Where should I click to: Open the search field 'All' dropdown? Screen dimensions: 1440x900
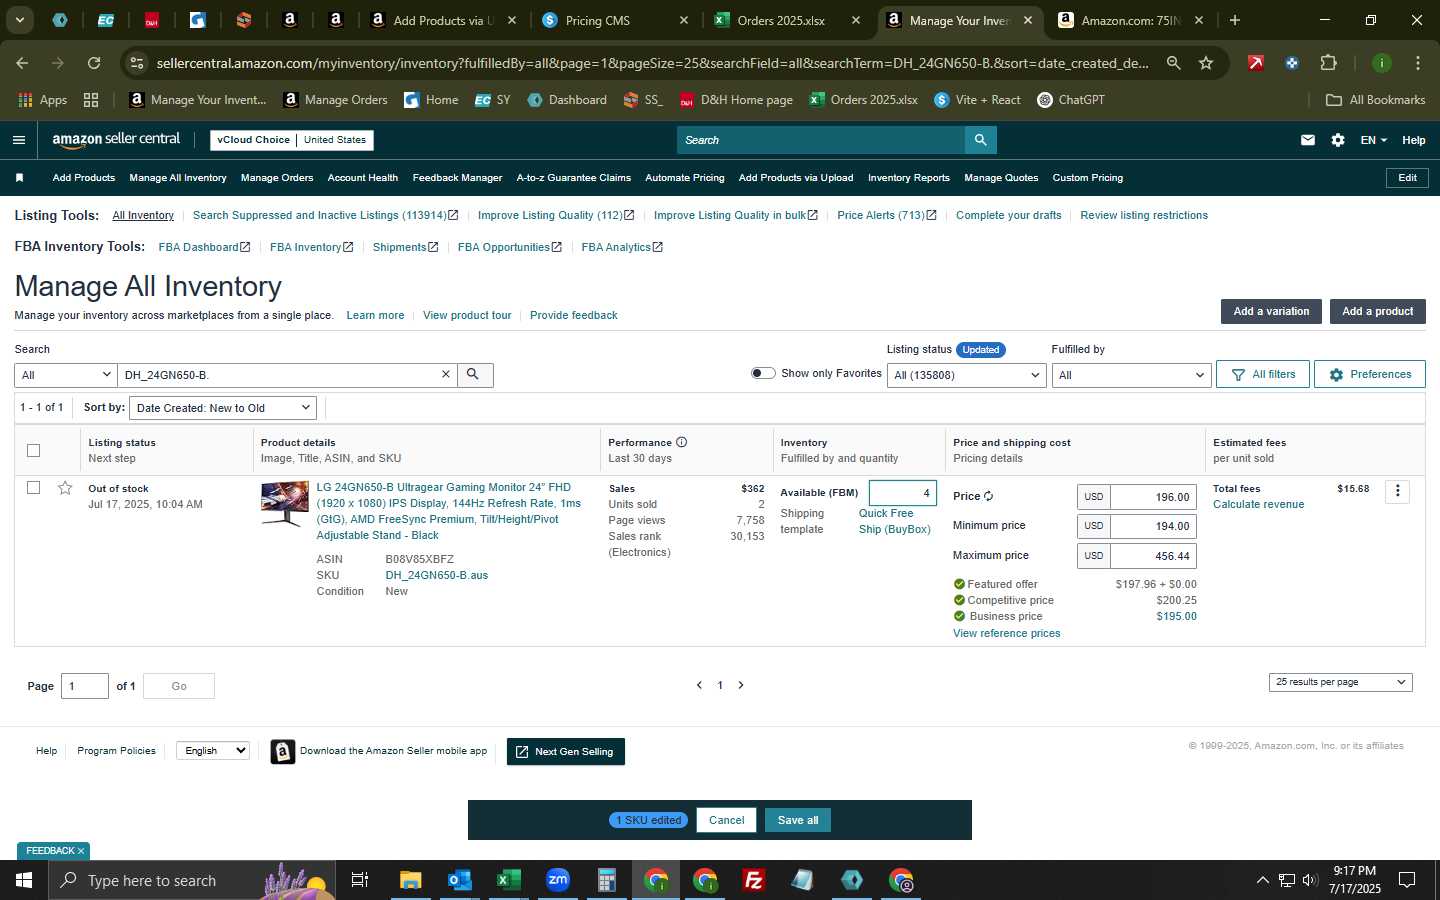65,375
